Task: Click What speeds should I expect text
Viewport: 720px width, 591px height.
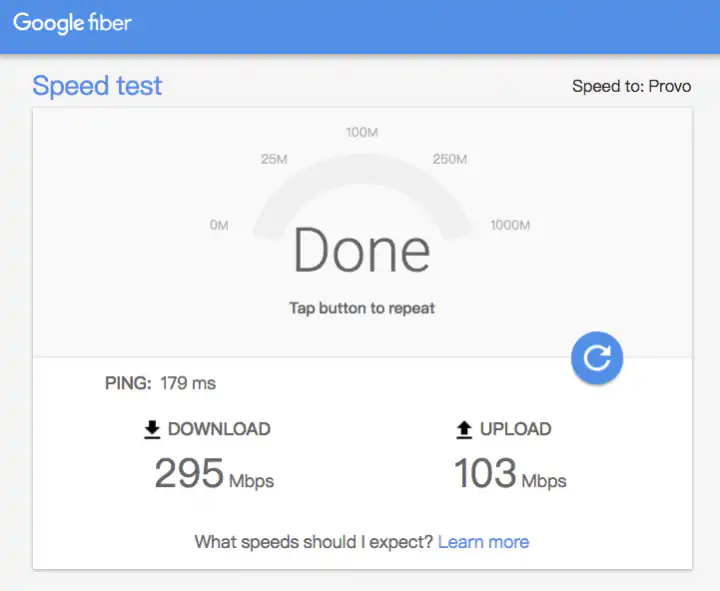Action: [313, 541]
